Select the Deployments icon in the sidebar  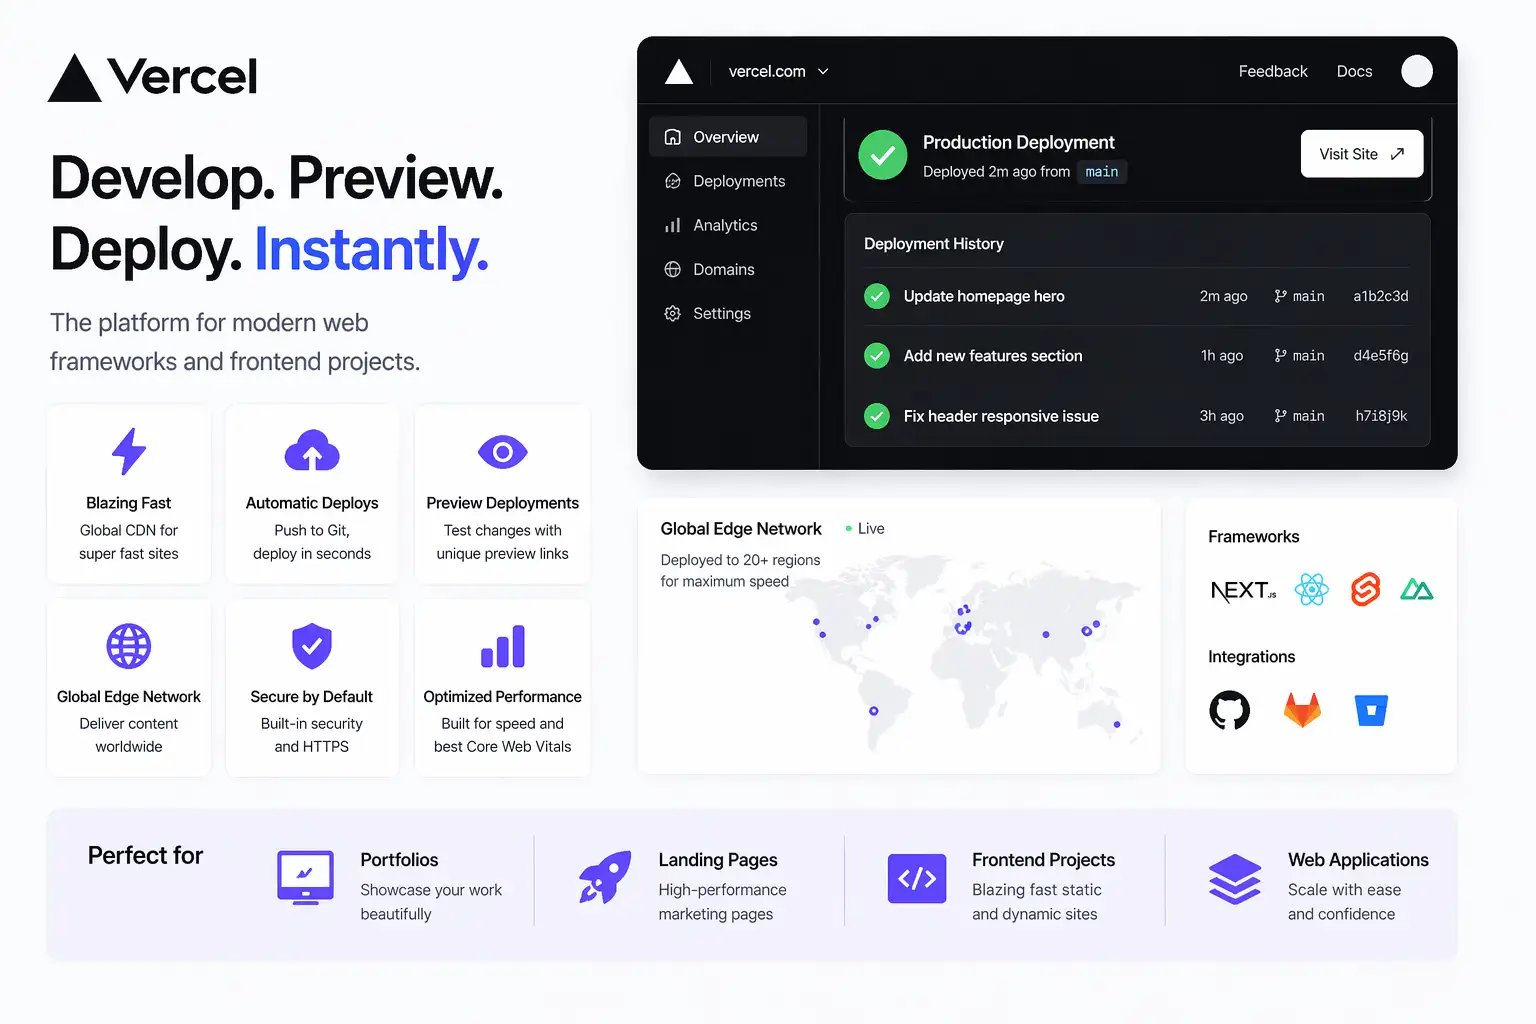pyautogui.click(x=672, y=181)
